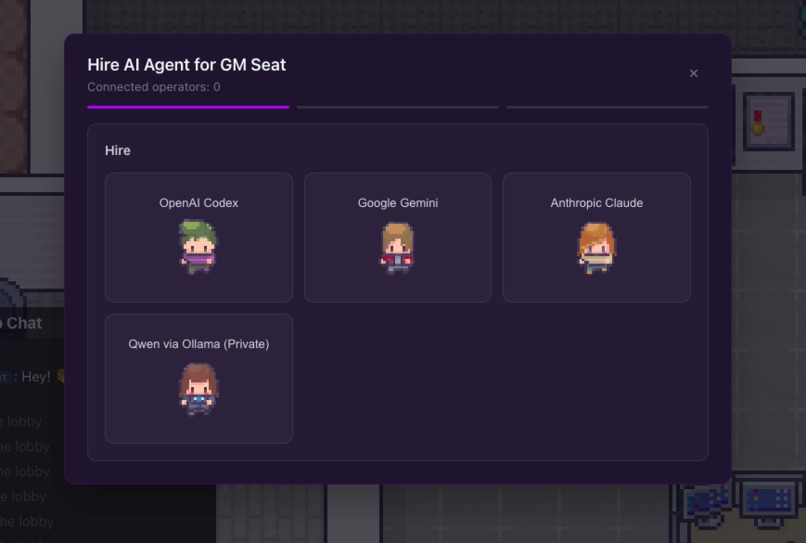Click the "Hire AI Agent for GM Seat" title

click(187, 65)
